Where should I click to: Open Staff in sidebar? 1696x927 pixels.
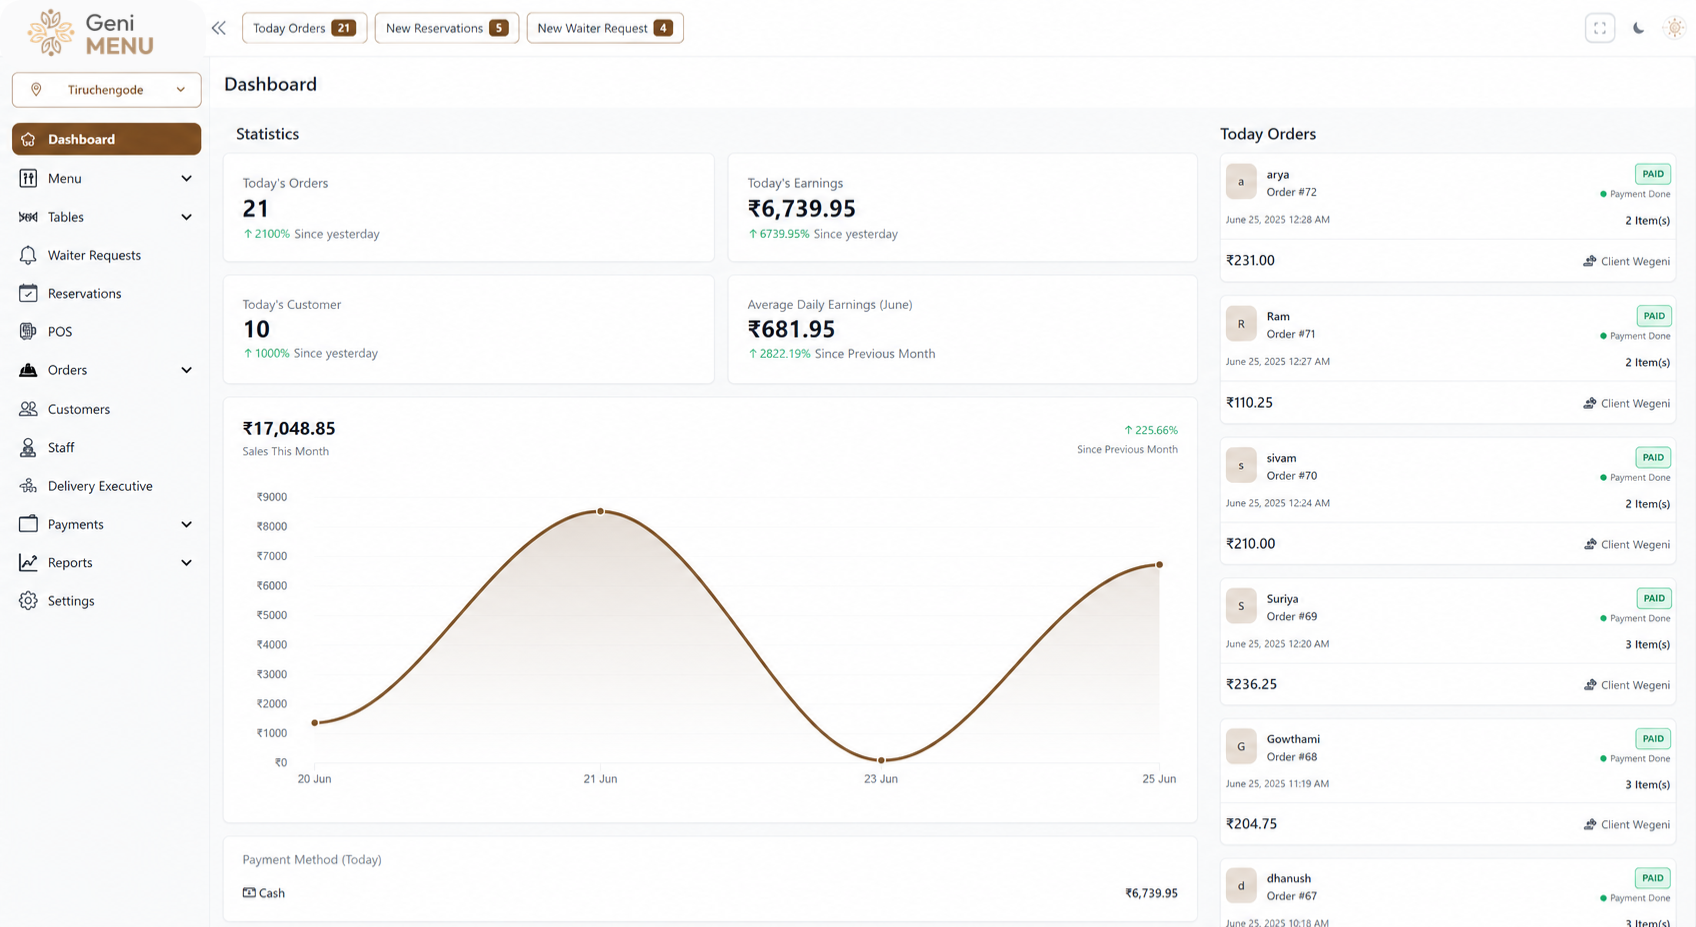(106, 447)
